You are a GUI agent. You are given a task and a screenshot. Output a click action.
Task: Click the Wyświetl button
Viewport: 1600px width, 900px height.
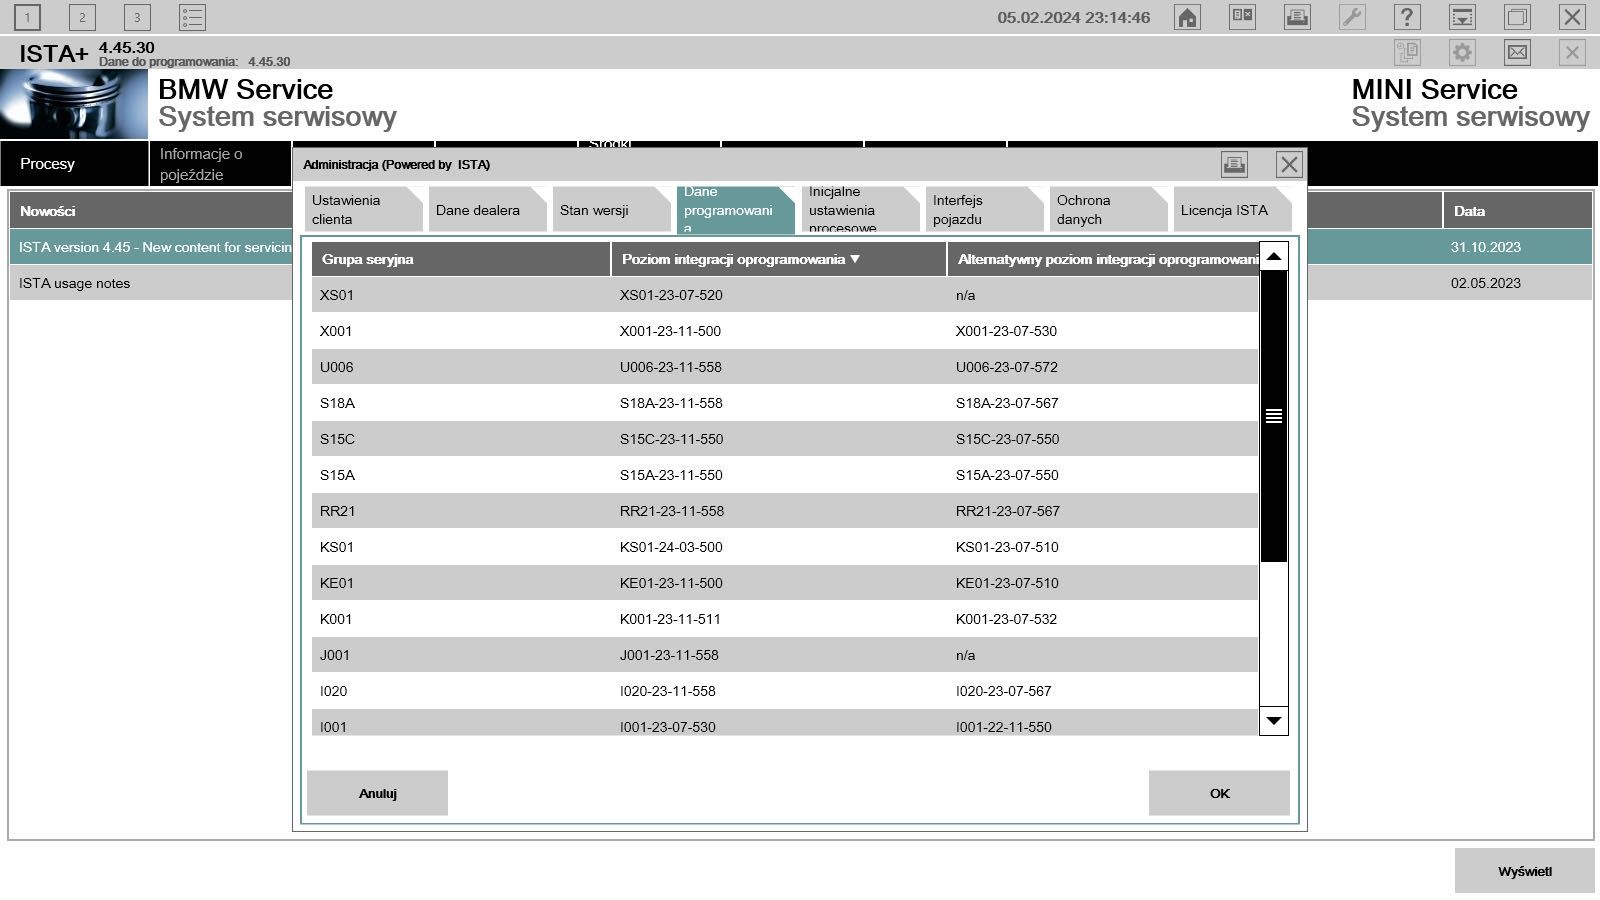(x=1525, y=871)
